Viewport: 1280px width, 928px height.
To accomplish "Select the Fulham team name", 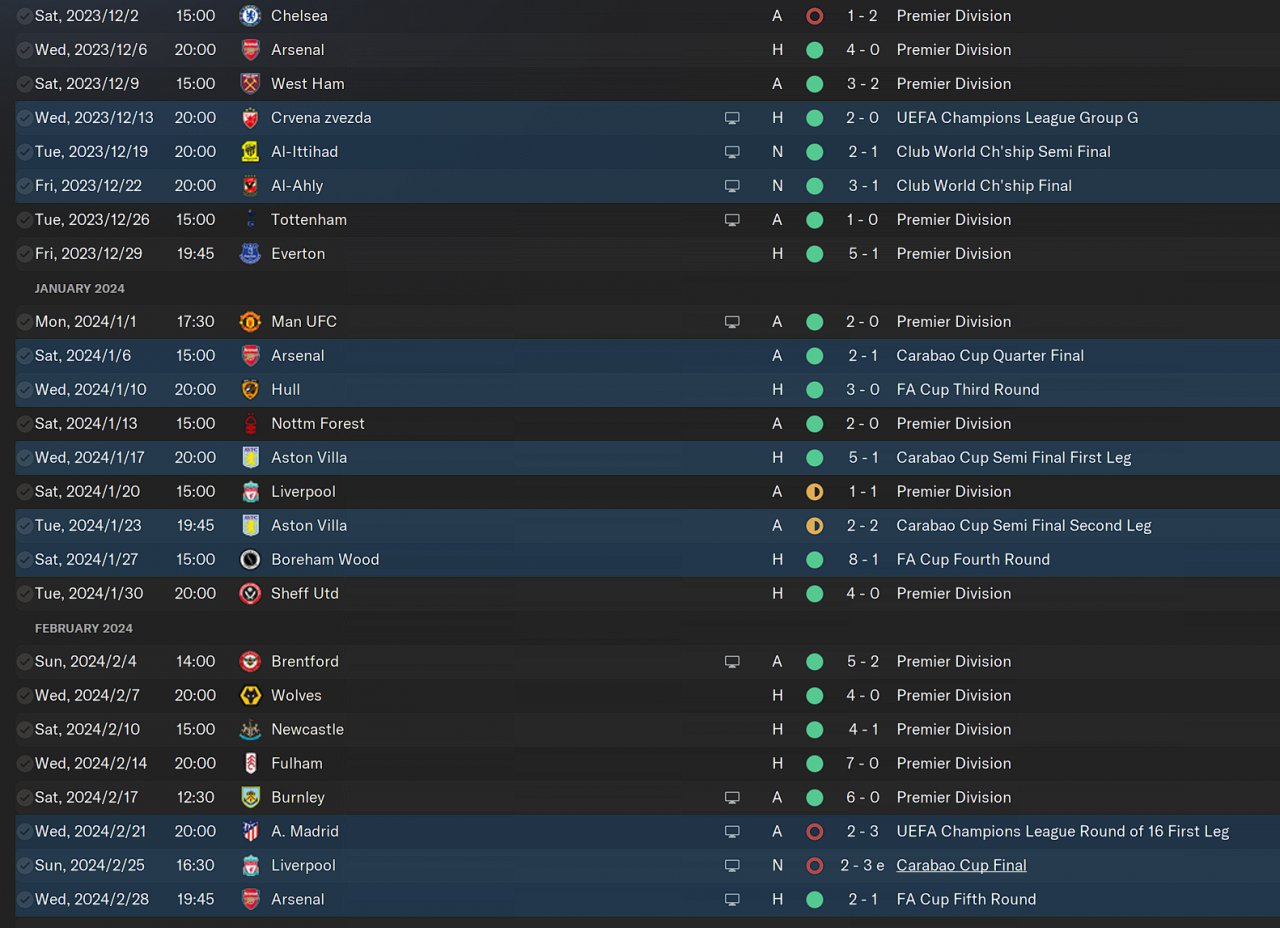I will coord(297,764).
